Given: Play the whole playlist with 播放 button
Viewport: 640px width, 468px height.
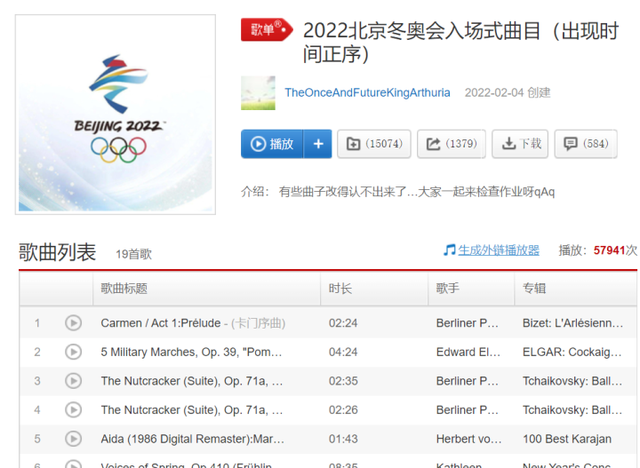Looking at the screenshot, I should (x=272, y=144).
